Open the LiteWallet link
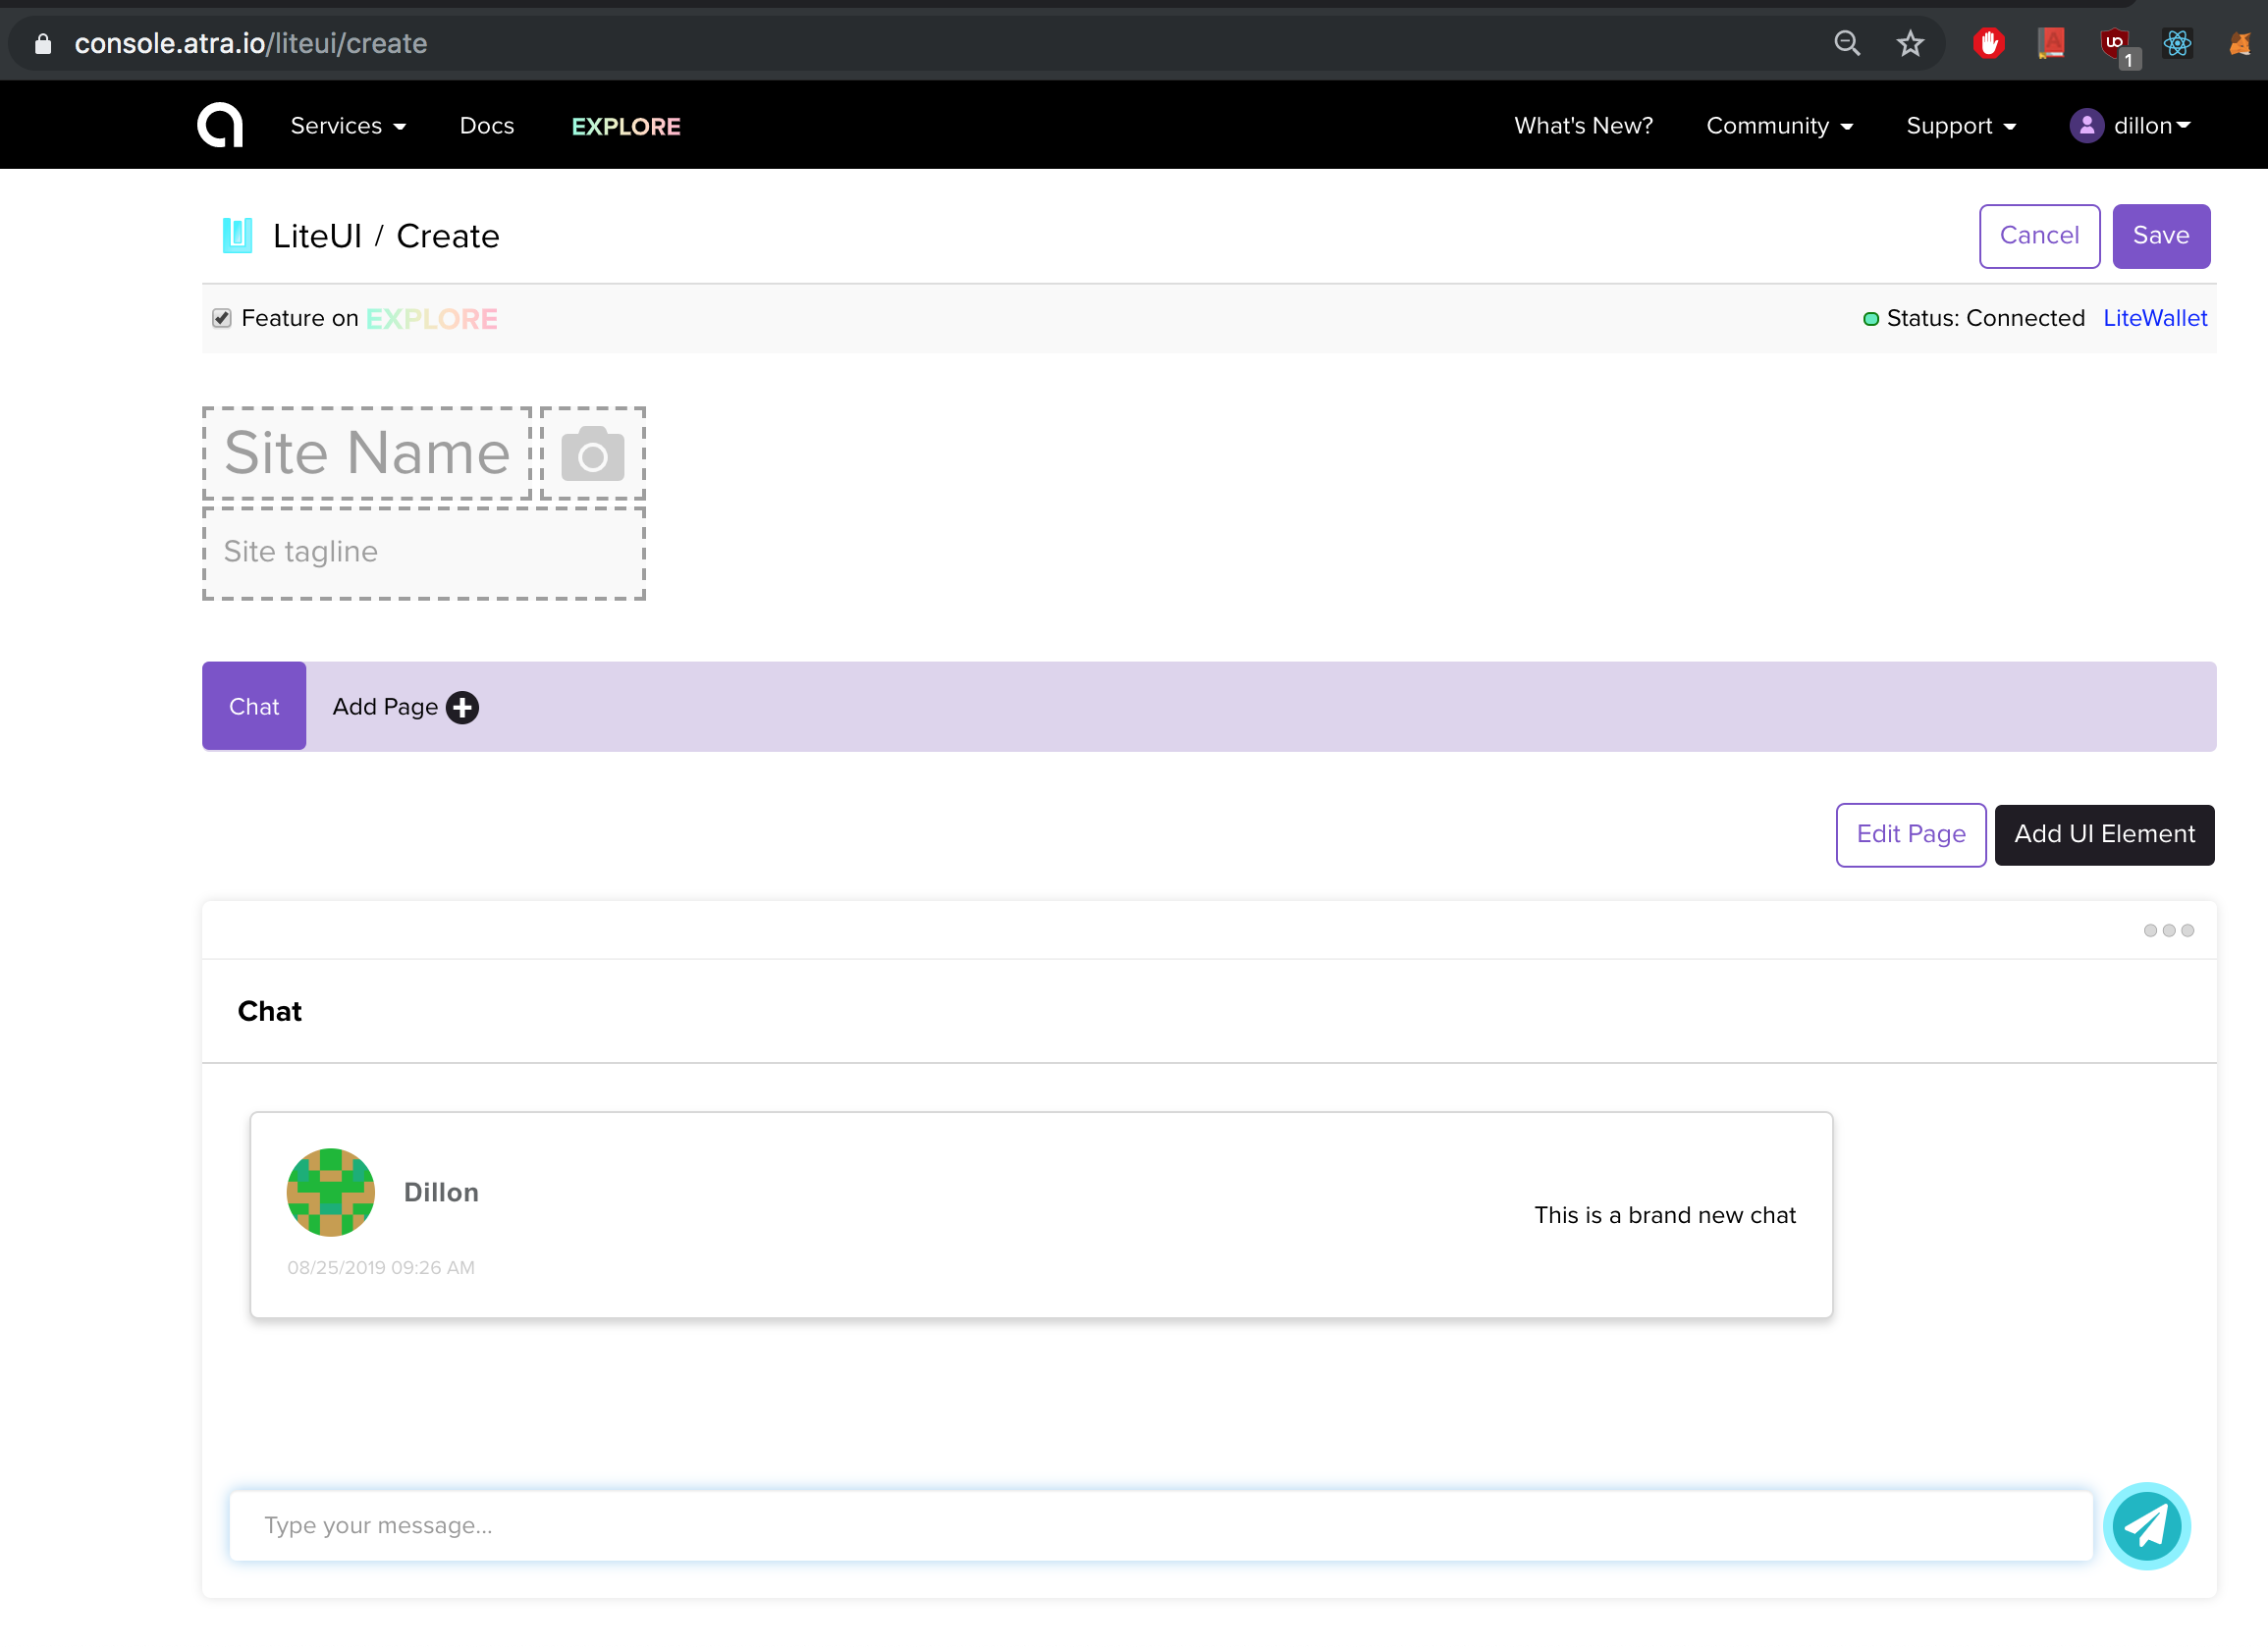The image size is (2268, 1647). point(2154,318)
